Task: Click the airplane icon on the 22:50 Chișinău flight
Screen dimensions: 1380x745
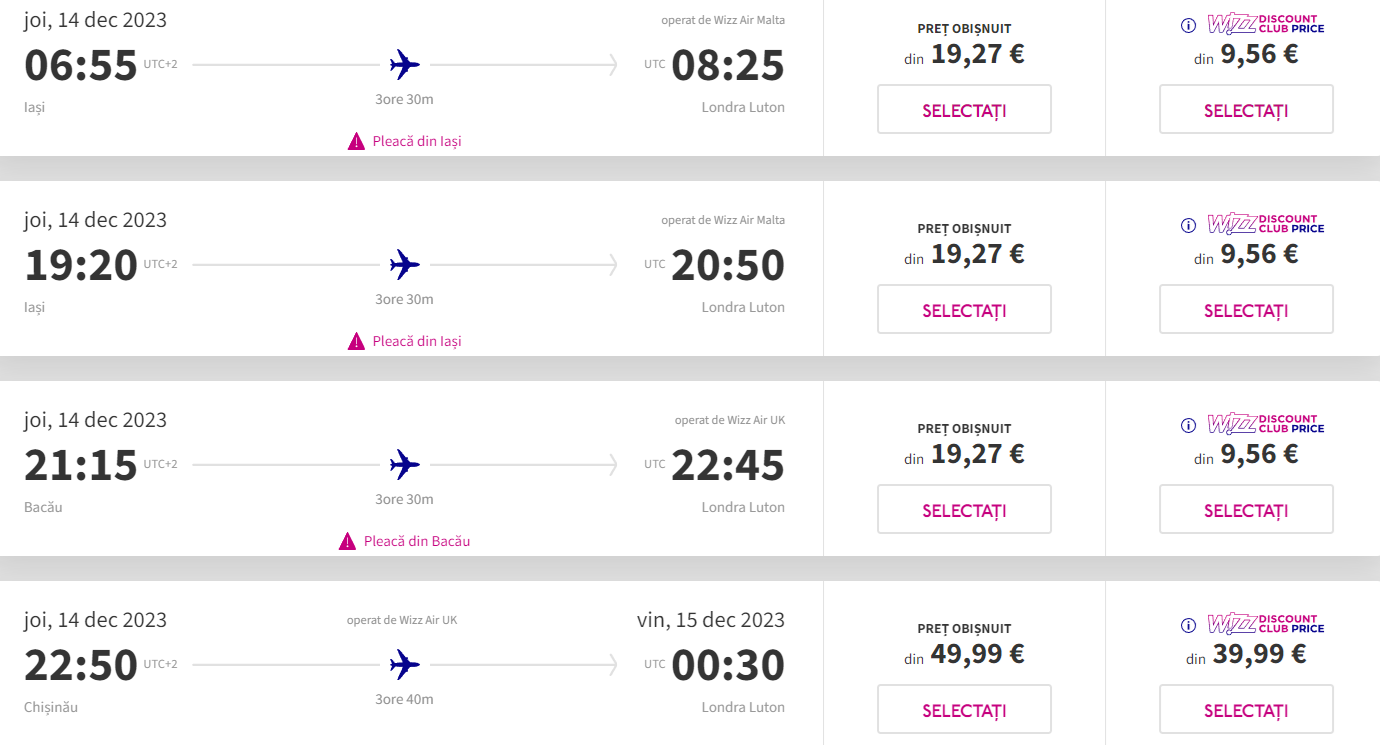Action: coord(404,664)
